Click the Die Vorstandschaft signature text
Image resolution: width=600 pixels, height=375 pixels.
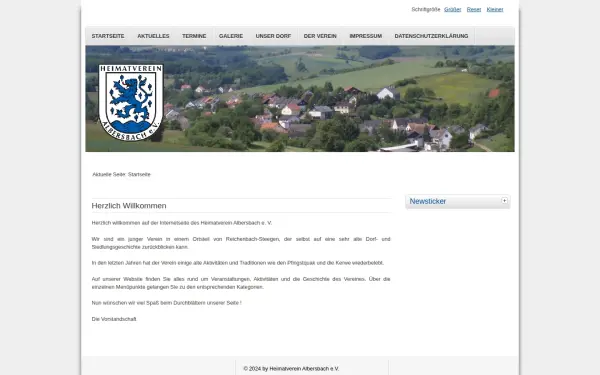114,319
